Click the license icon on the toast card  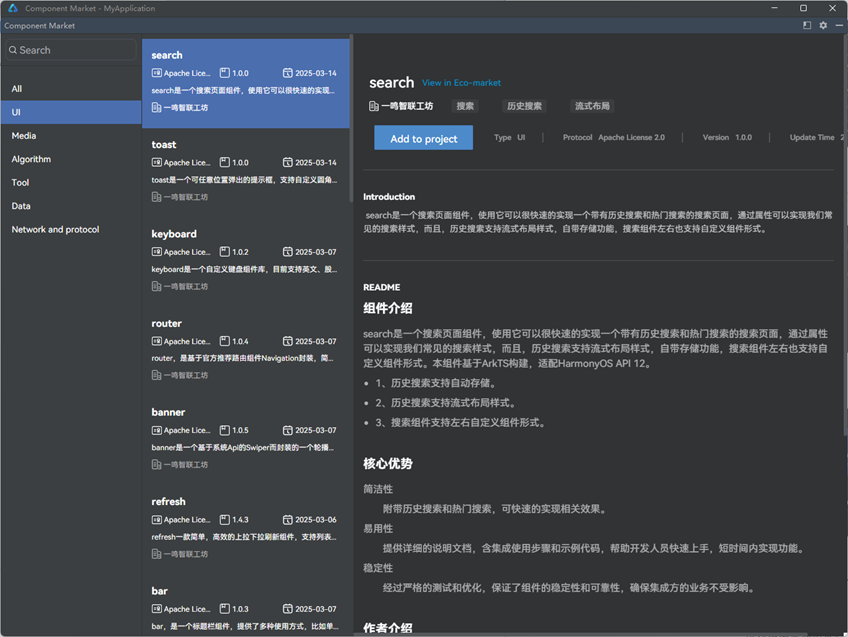point(157,162)
